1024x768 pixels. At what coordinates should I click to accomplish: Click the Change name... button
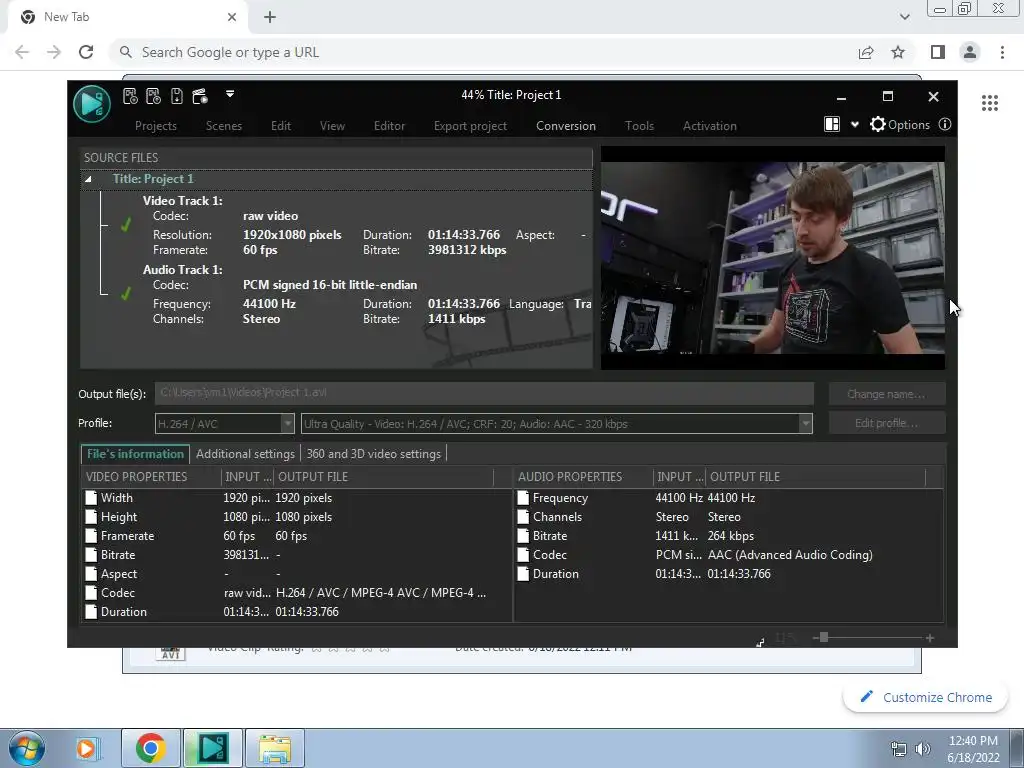tap(886, 394)
